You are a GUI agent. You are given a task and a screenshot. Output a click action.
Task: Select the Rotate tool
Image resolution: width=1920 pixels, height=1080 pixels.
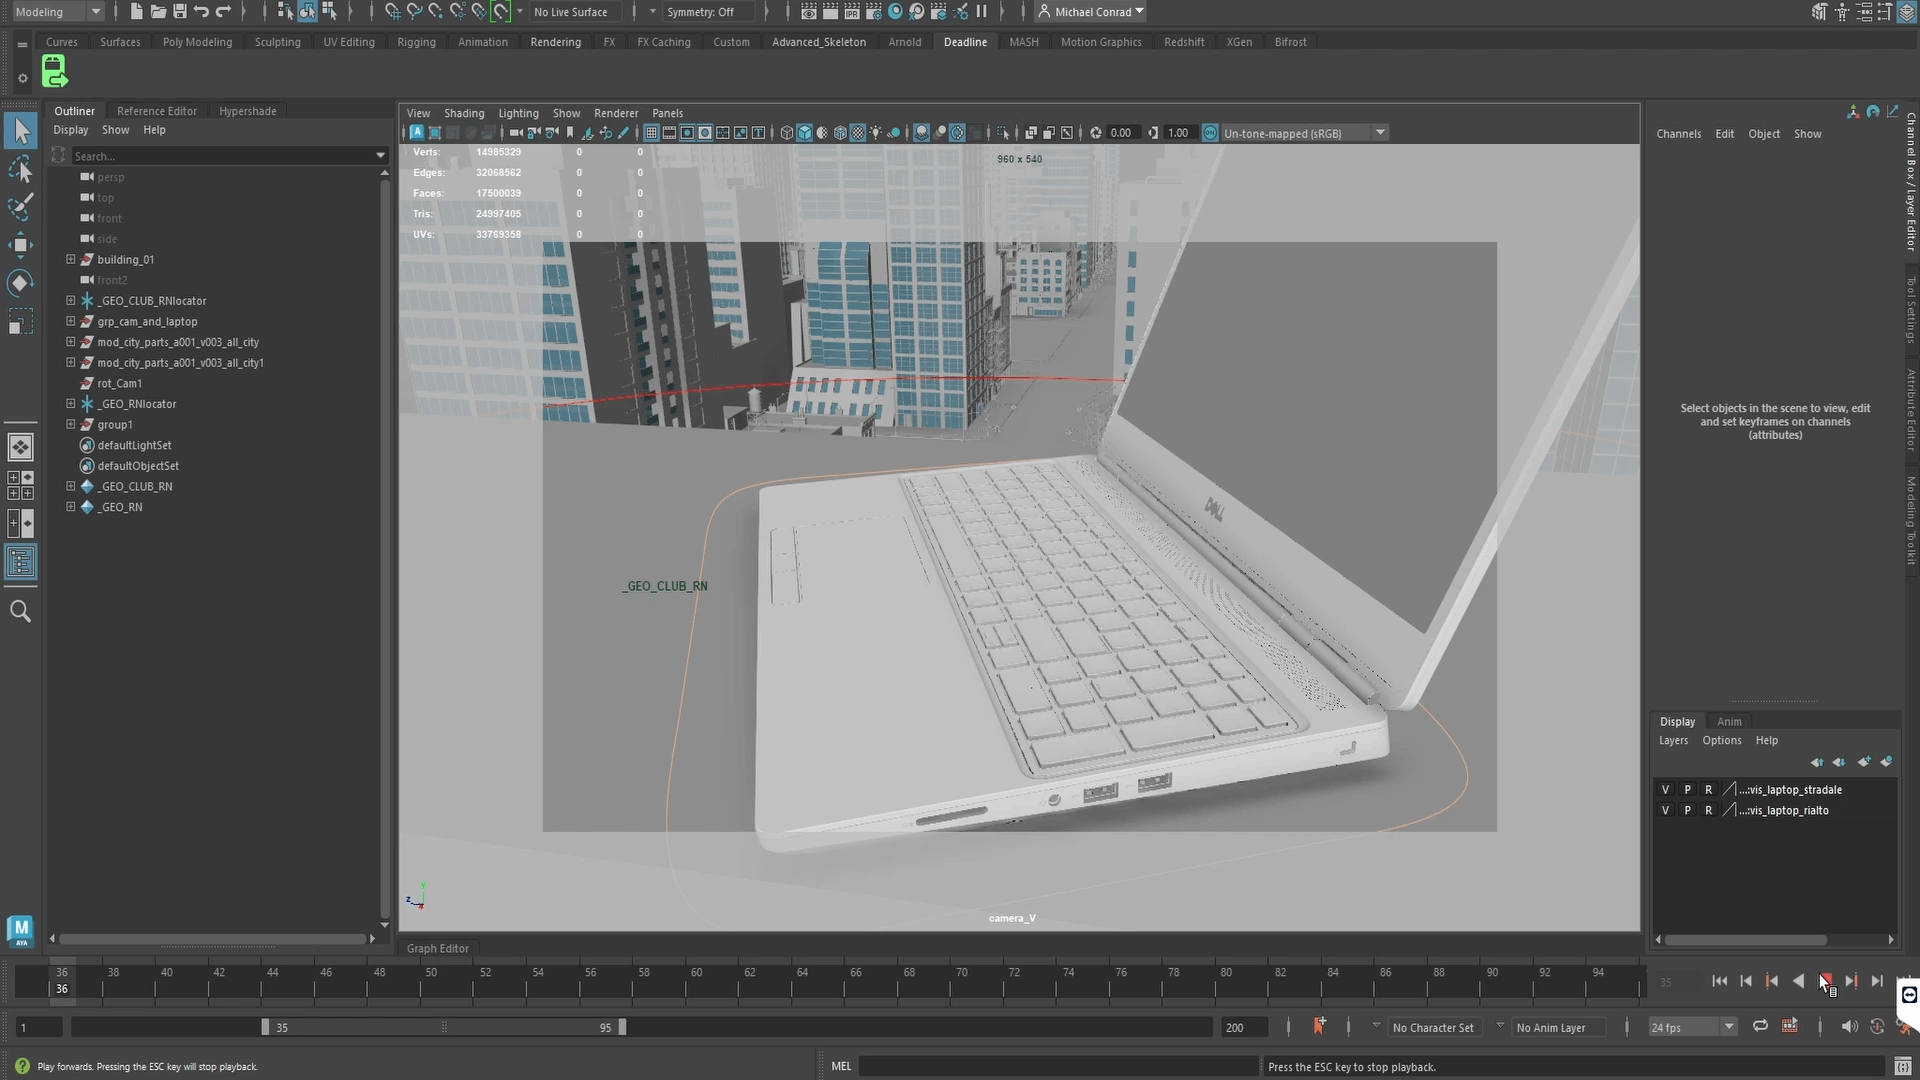coord(20,283)
